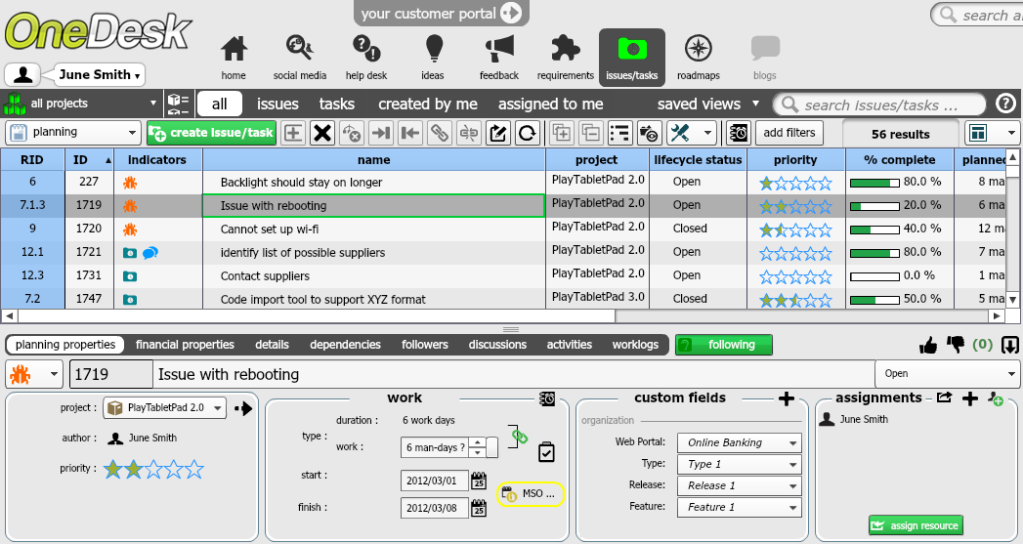Open the roadmaps compass section
Viewport: 1023px width, 544px height.
point(698,58)
